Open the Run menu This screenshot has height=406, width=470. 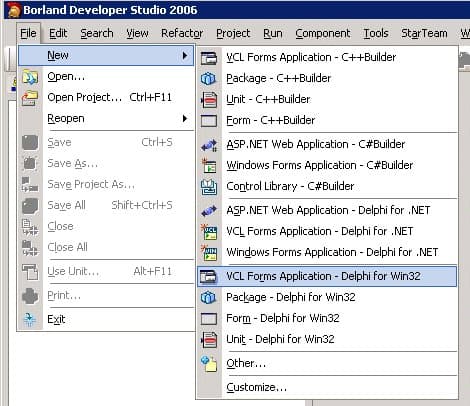coord(273,33)
